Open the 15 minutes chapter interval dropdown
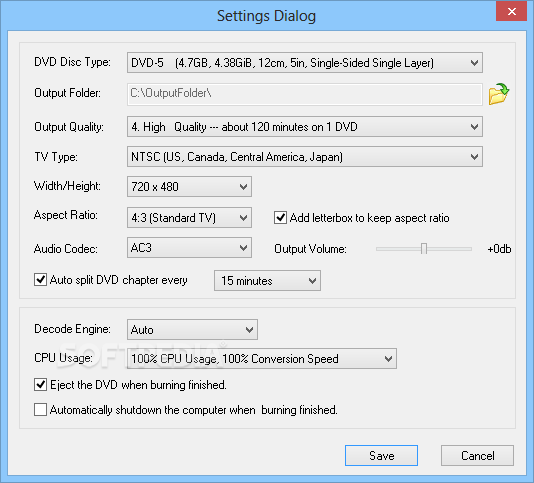 (x=267, y=281)
